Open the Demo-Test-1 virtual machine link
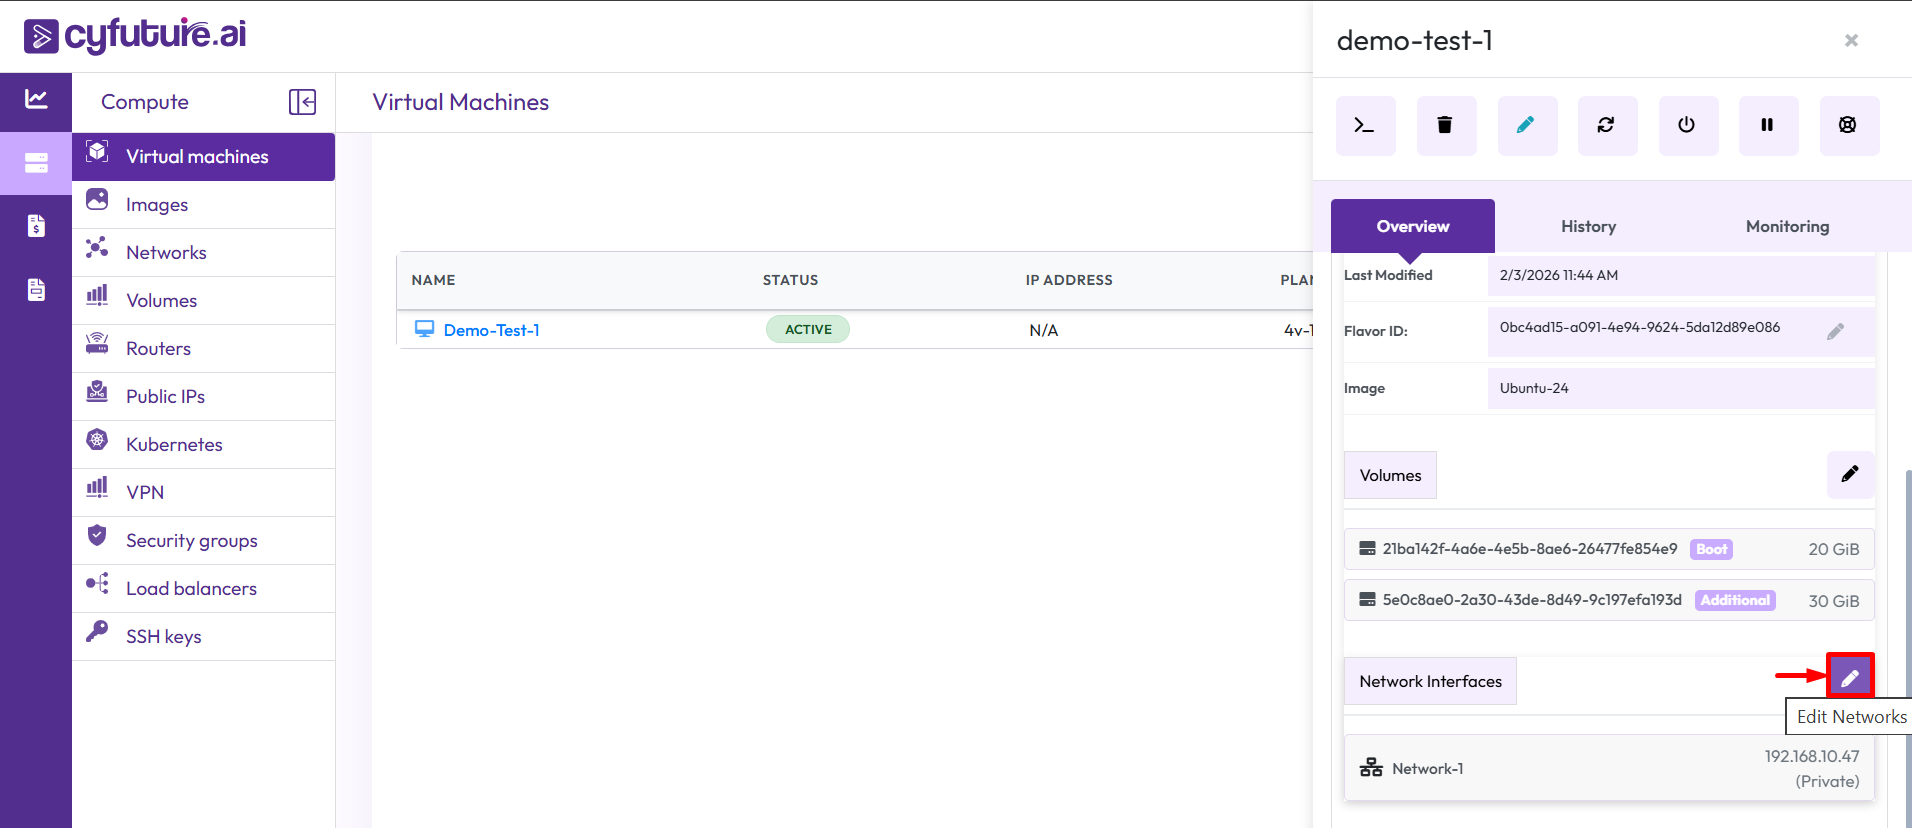 pyautogui.click(x=491, y=330)
